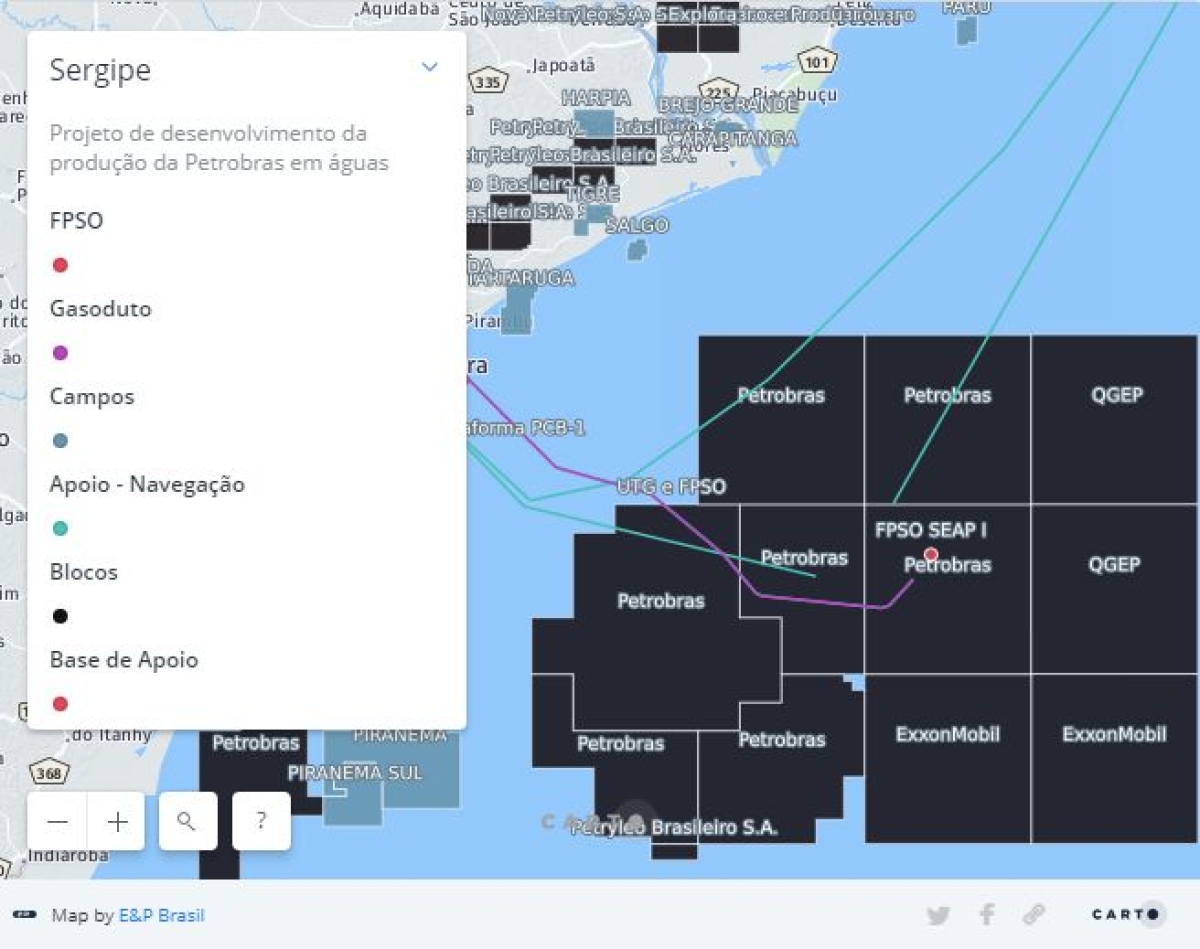1200x949 pixels.
Task: Click the Apoio - Navegação legend label
Action: (x=147, y=485)
